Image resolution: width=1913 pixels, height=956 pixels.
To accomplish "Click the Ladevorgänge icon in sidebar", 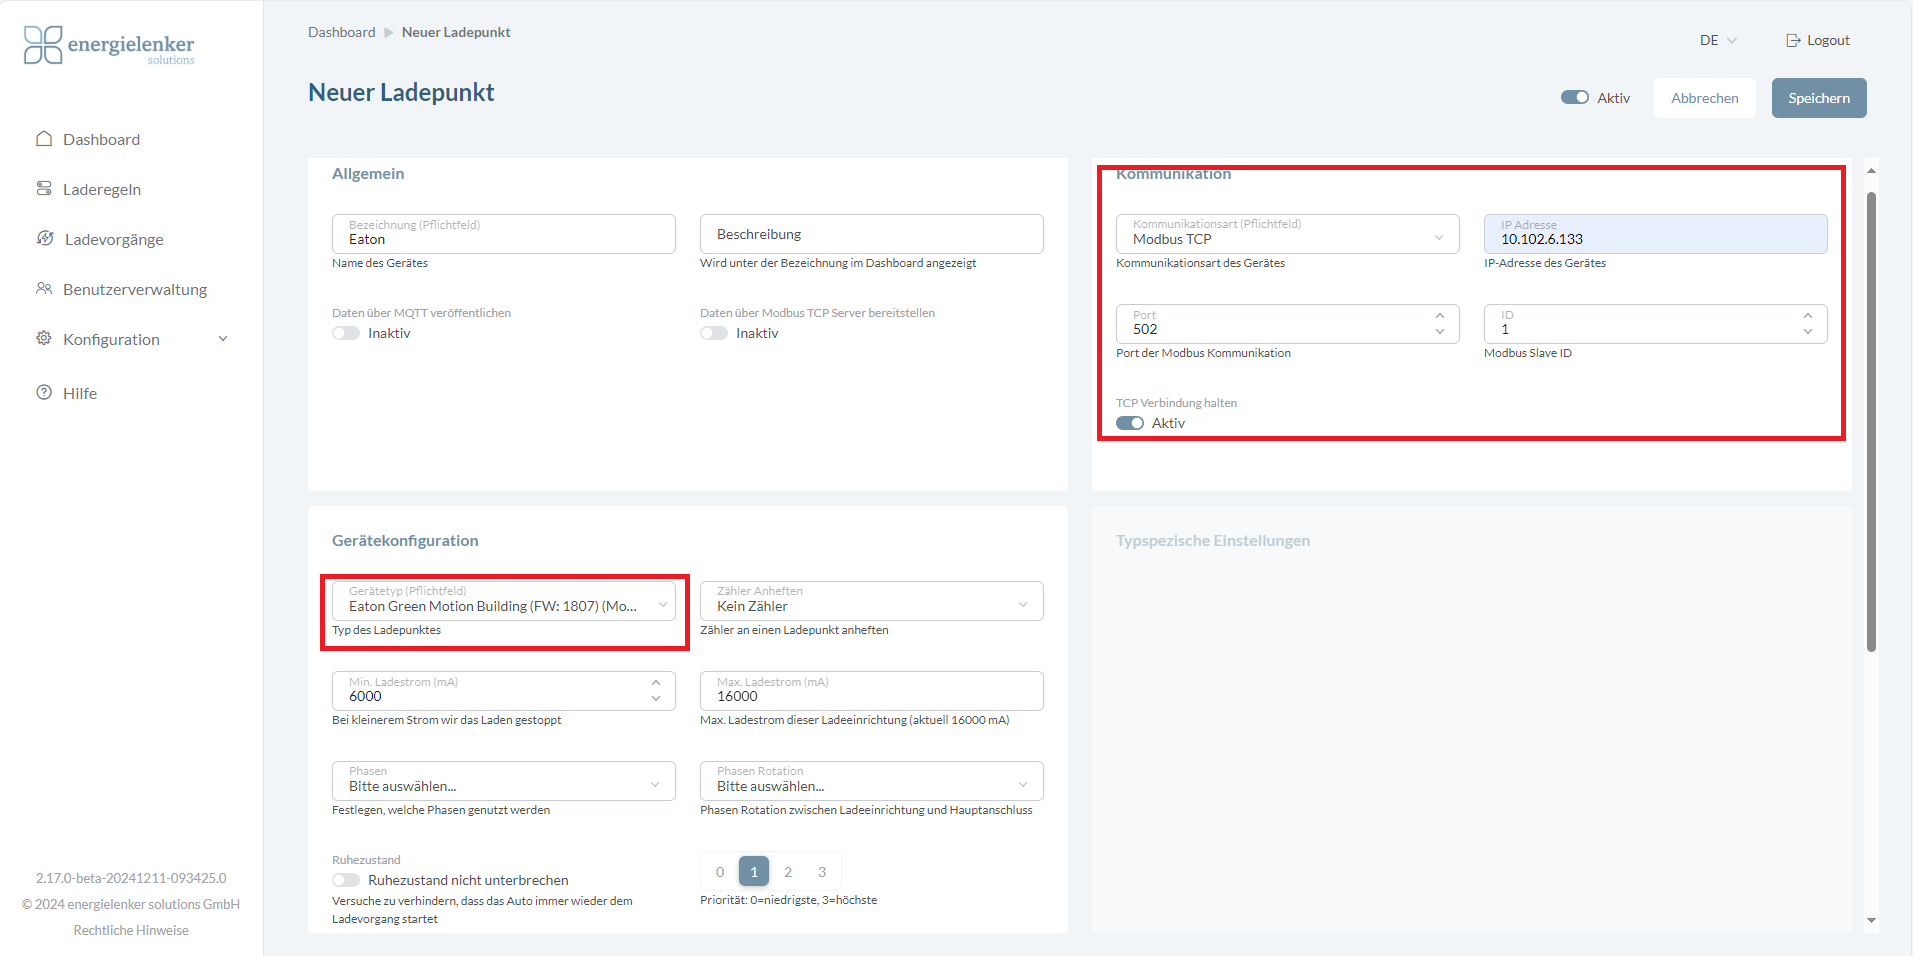I will pos(45,238).
